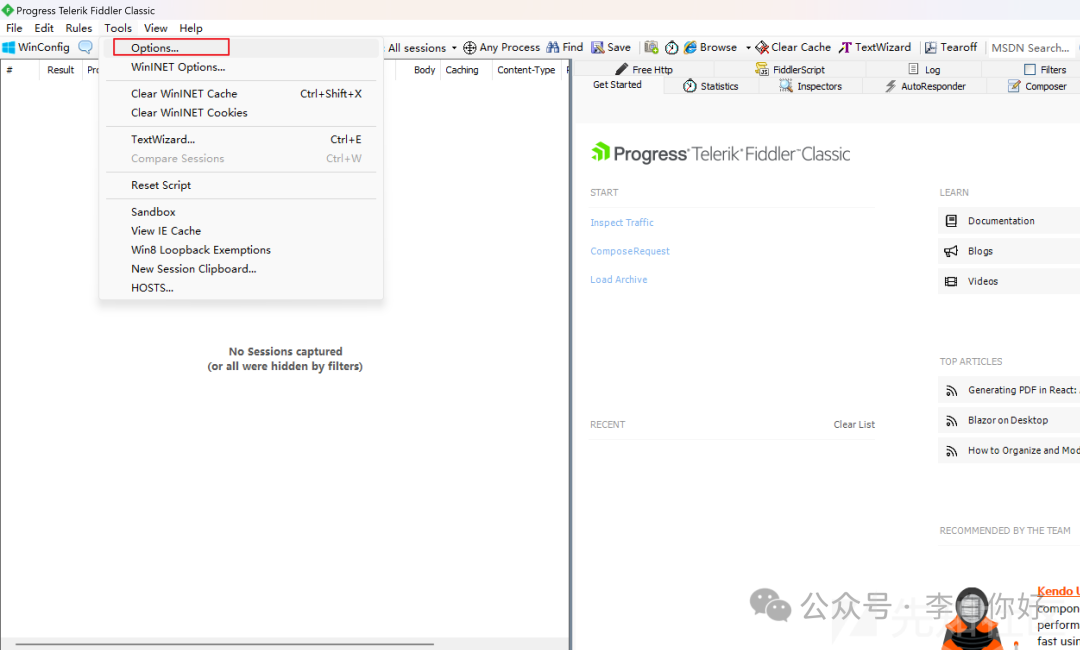Choose WinINET Options... menu entry
Screen dimensions: 1080x650
(x=241, y=67)
